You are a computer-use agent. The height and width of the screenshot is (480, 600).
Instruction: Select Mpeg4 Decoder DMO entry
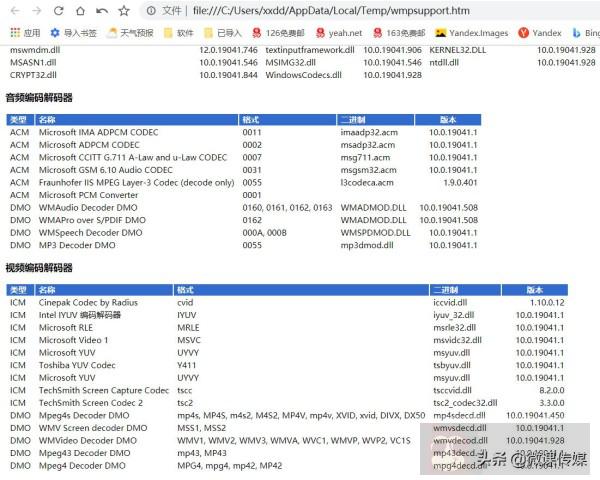pos(82,466)
